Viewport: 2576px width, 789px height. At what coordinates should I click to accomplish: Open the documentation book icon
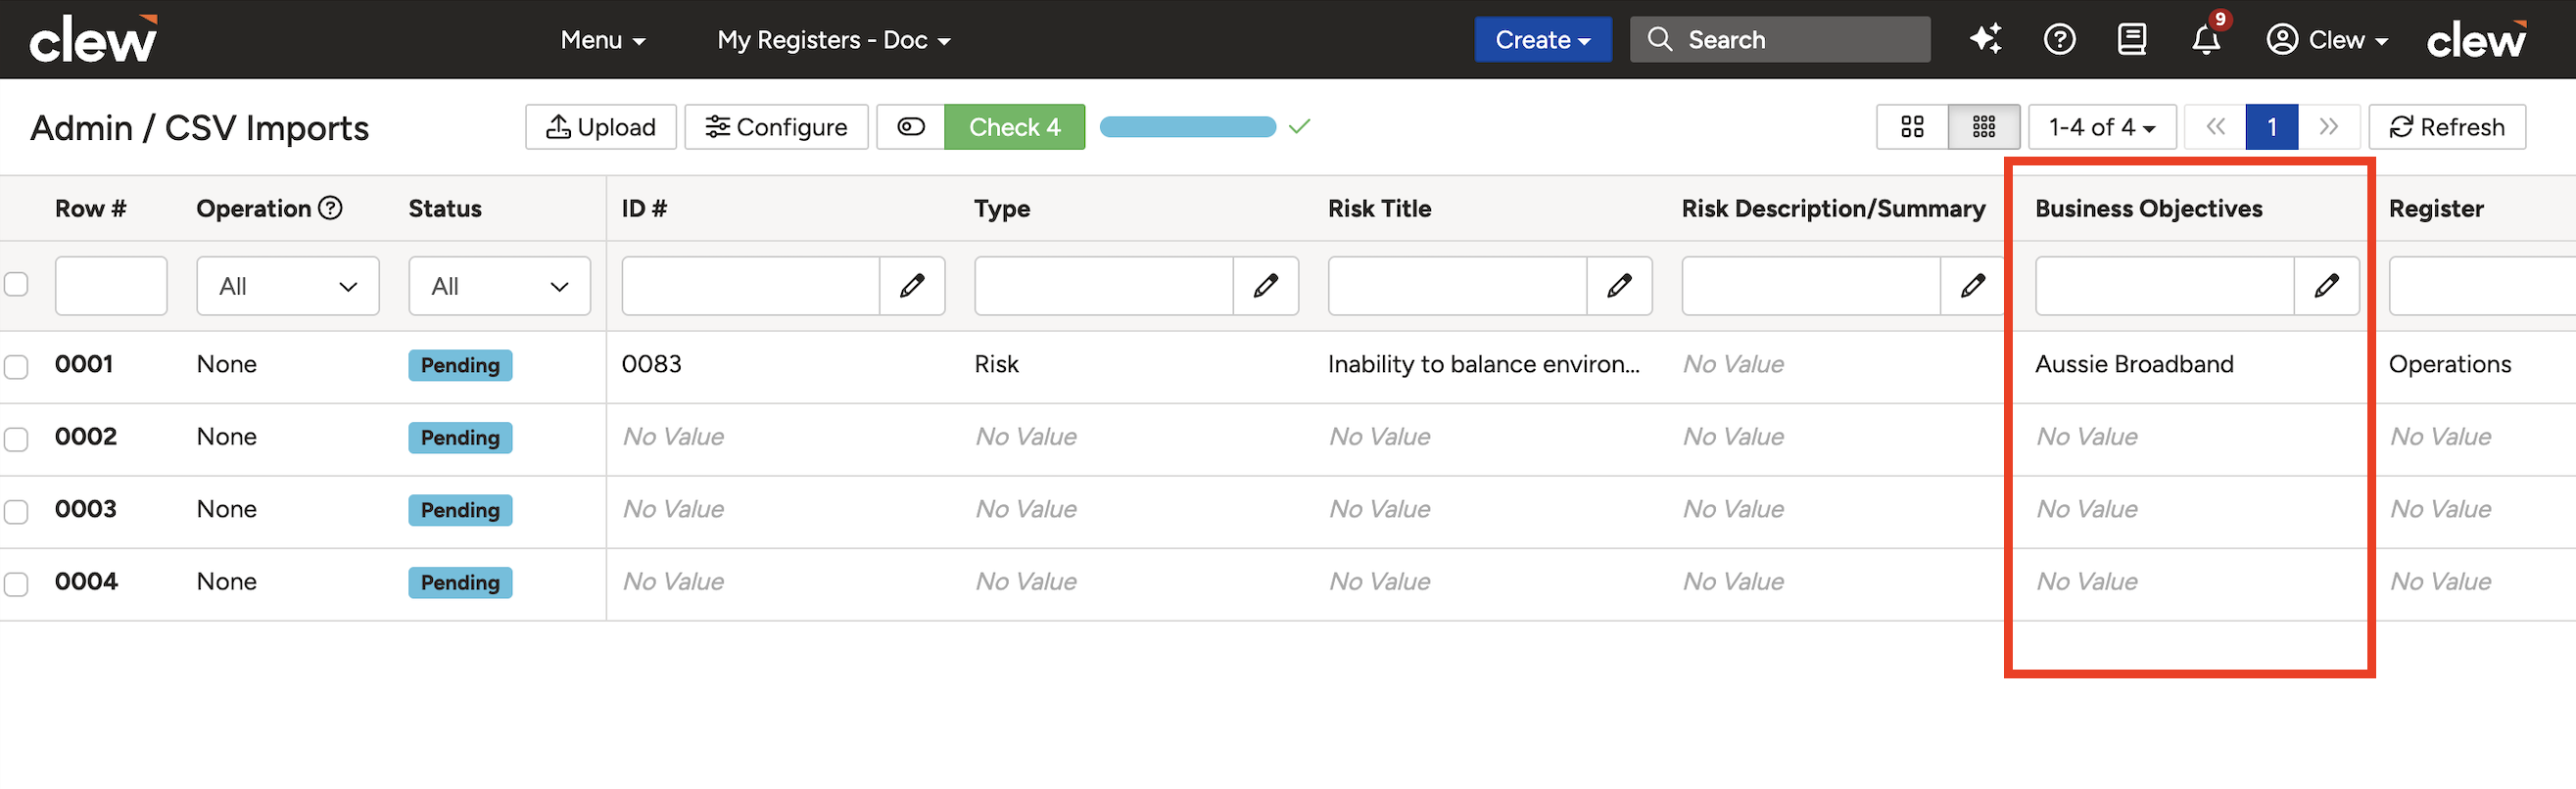coord(2132,40)
